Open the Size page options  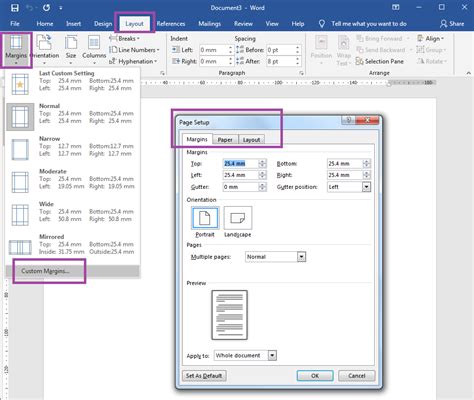coord(71,50)
